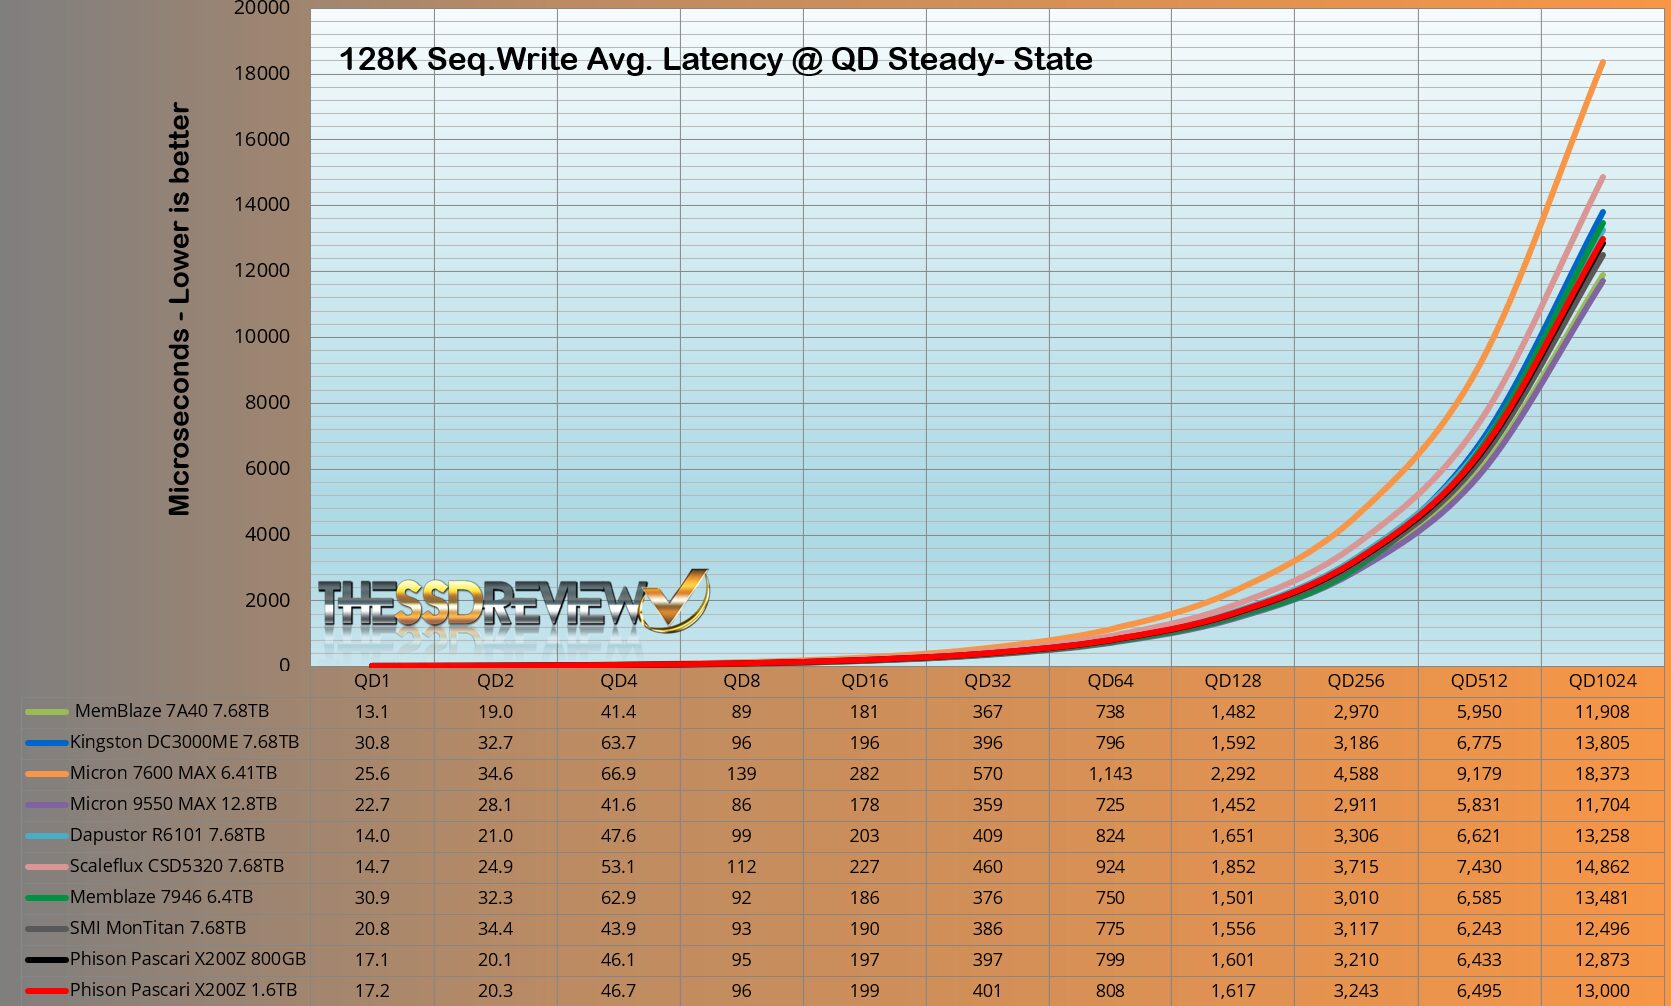Select the chart title '128K Seq.Write Avg. Latency @ QD Steady- State'
The image size is (1671, 1006).
715,59
